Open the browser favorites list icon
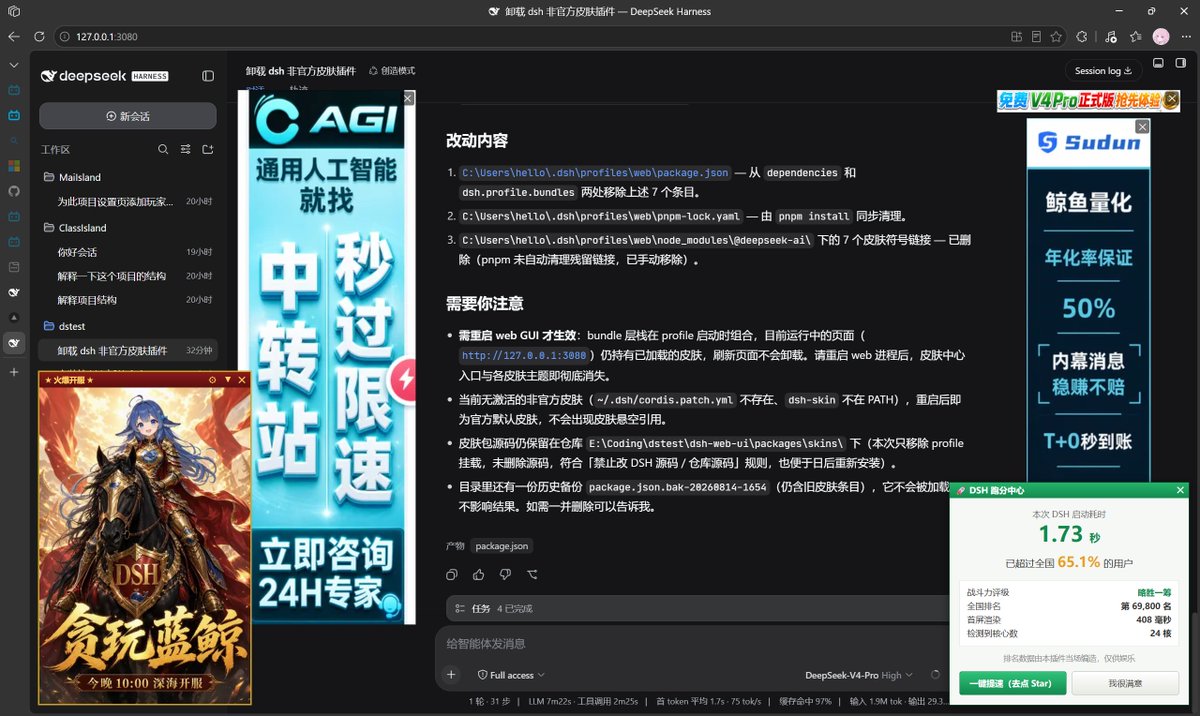 pos(1136,37)
